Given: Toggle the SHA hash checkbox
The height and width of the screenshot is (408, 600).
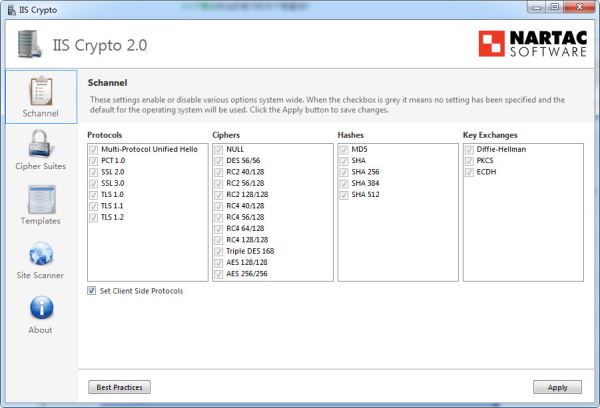Looking at the screenshot, I should tap(344, 161).
